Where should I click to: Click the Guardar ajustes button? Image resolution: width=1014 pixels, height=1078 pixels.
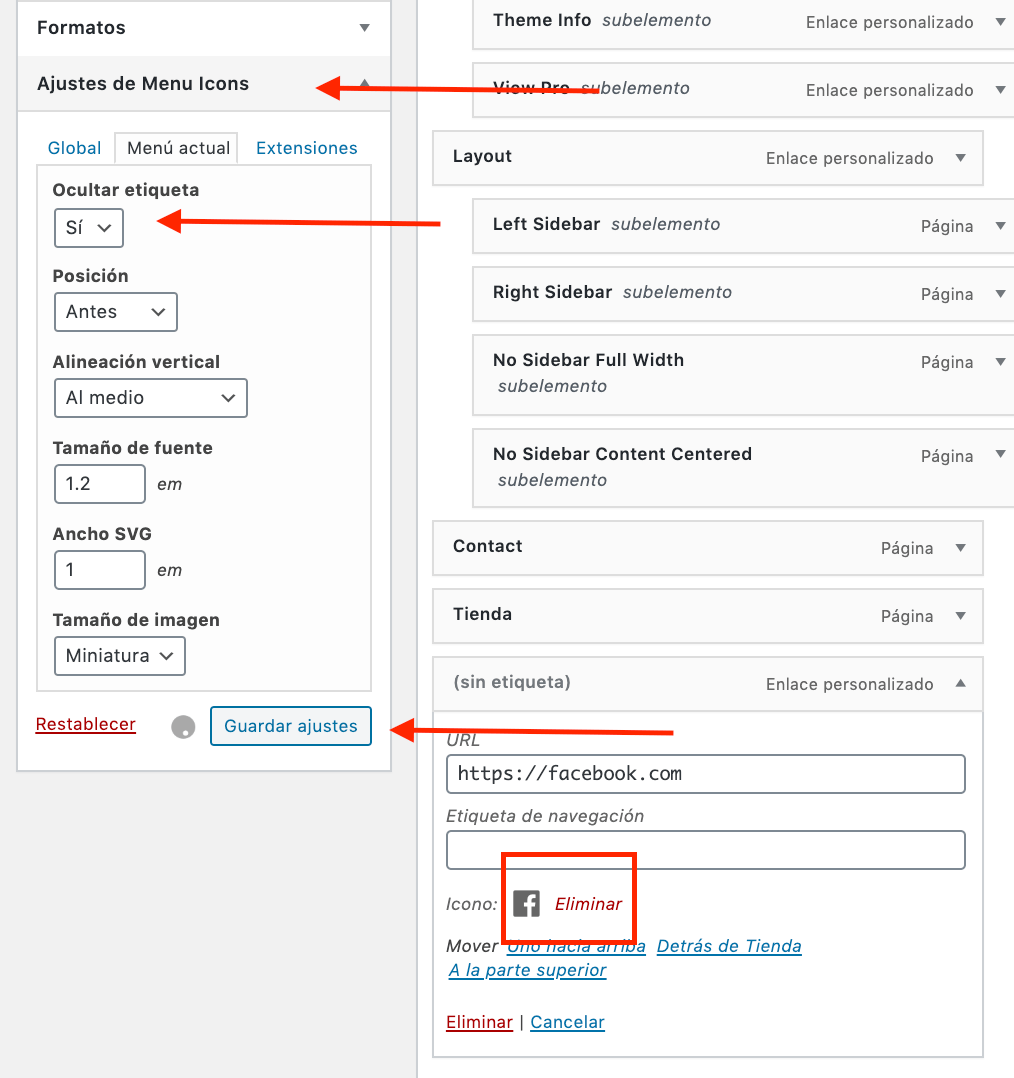pyautogui.click(x=291, y=726)
